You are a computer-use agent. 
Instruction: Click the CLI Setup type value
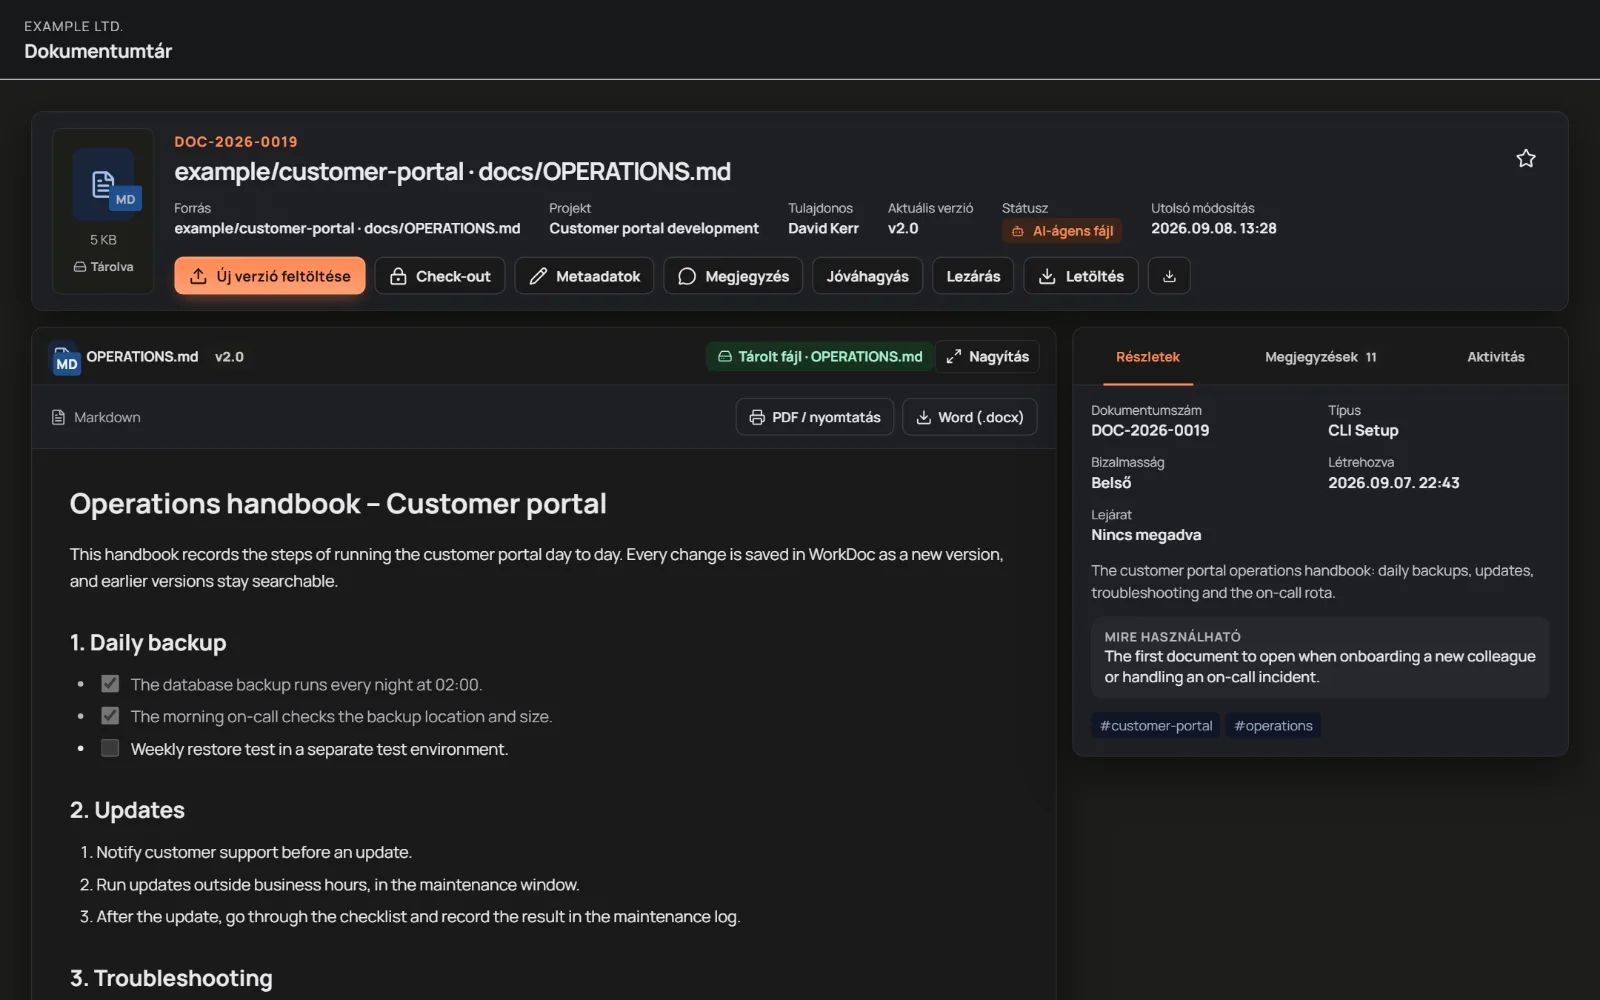point(1363,430)
